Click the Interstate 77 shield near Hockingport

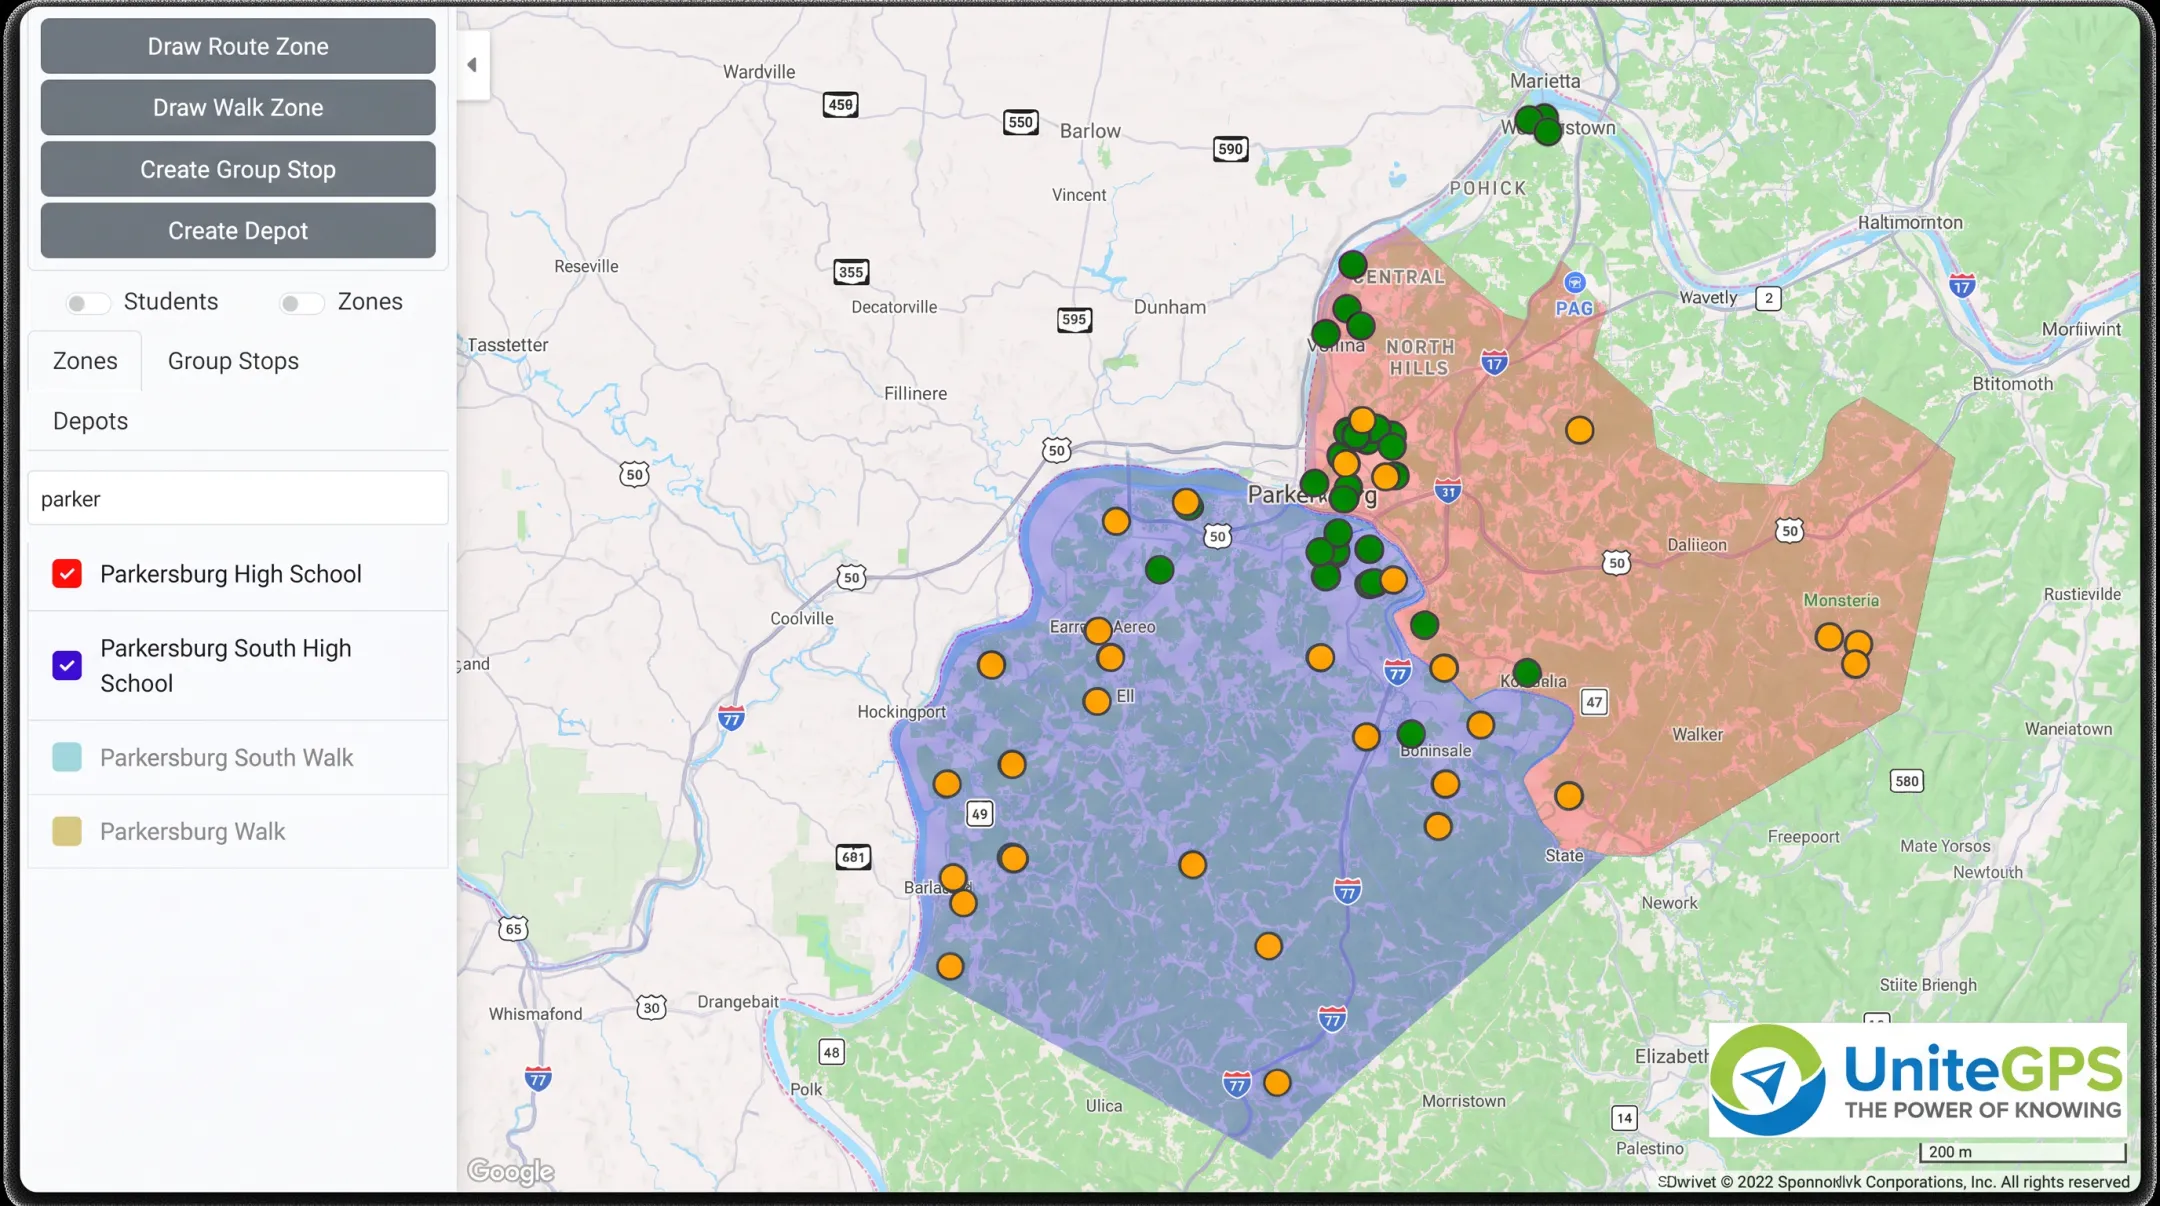(731, 718)
